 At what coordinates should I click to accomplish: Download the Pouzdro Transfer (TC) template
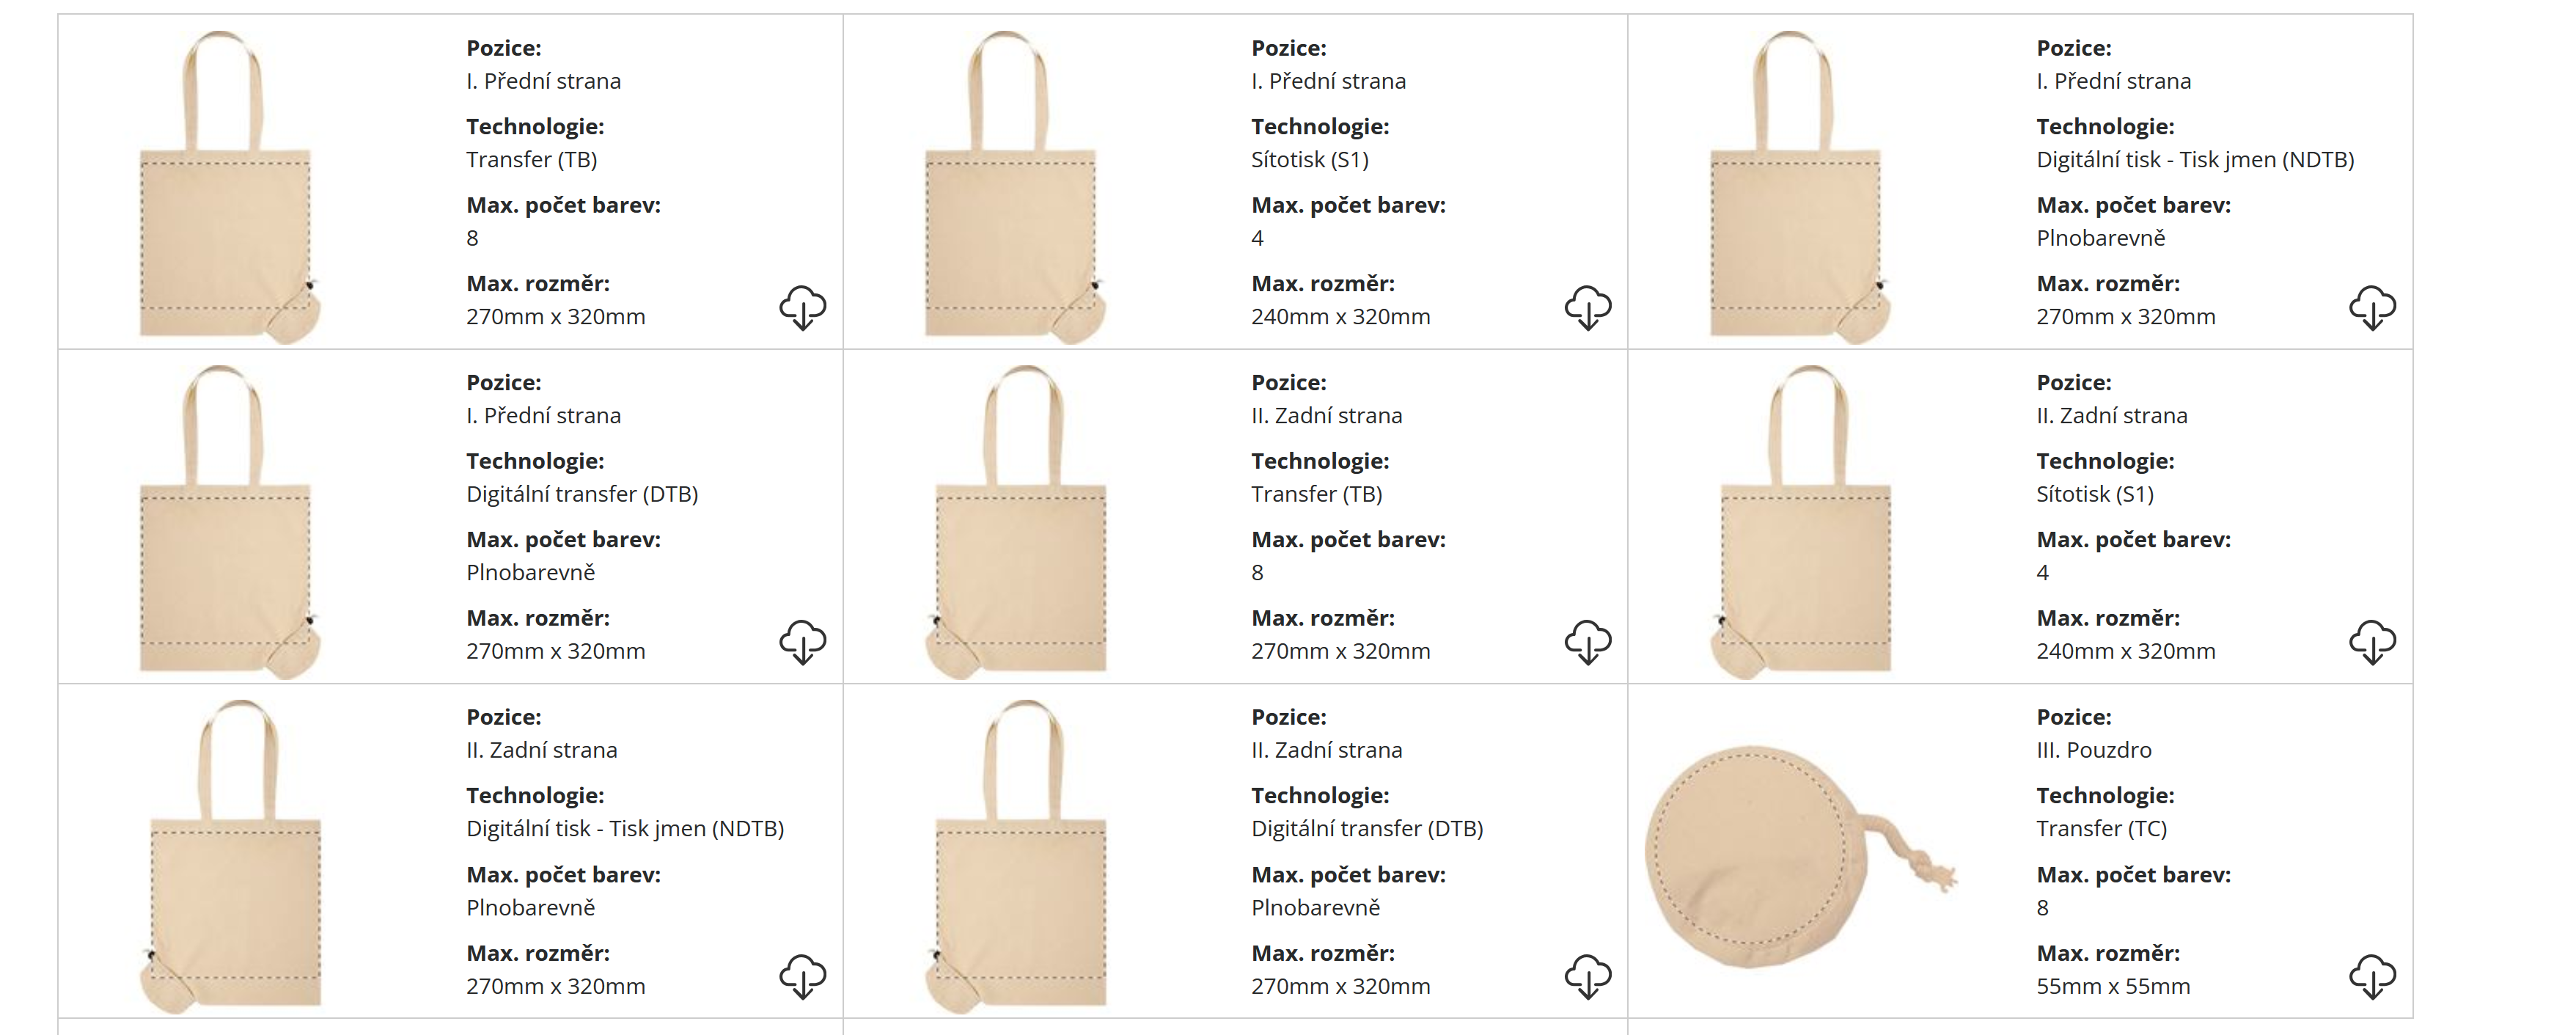[2372, 977]
